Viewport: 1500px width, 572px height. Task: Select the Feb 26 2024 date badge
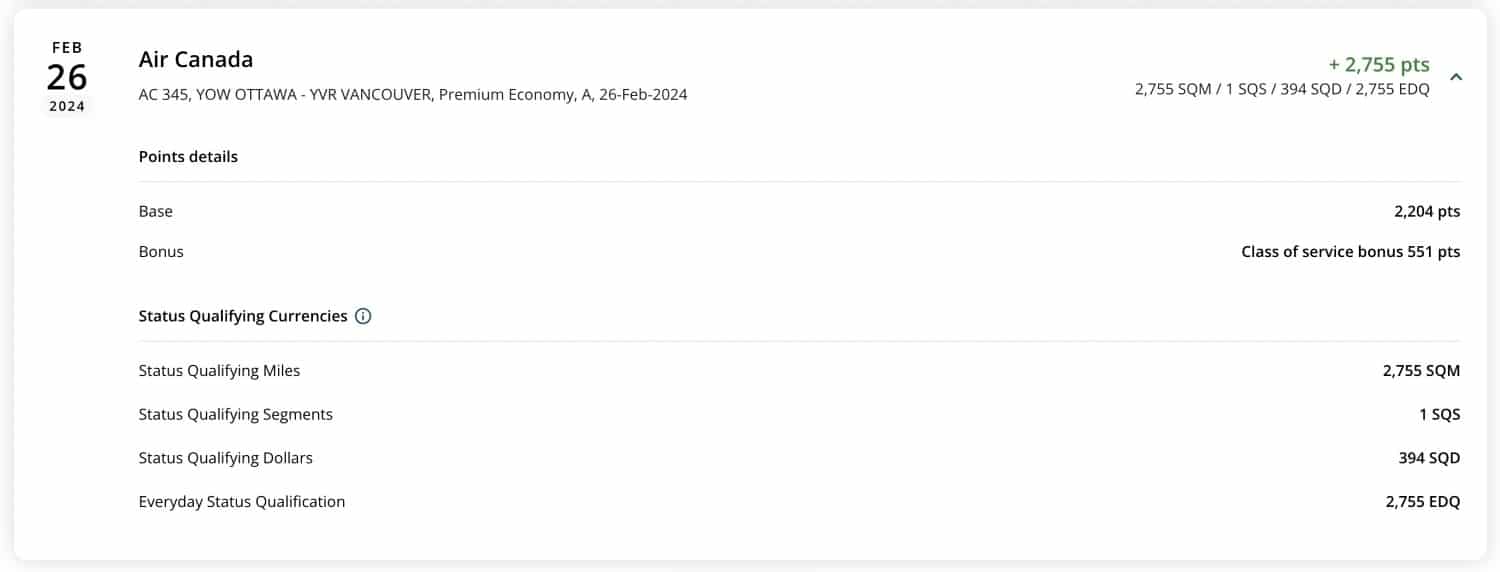67,77
